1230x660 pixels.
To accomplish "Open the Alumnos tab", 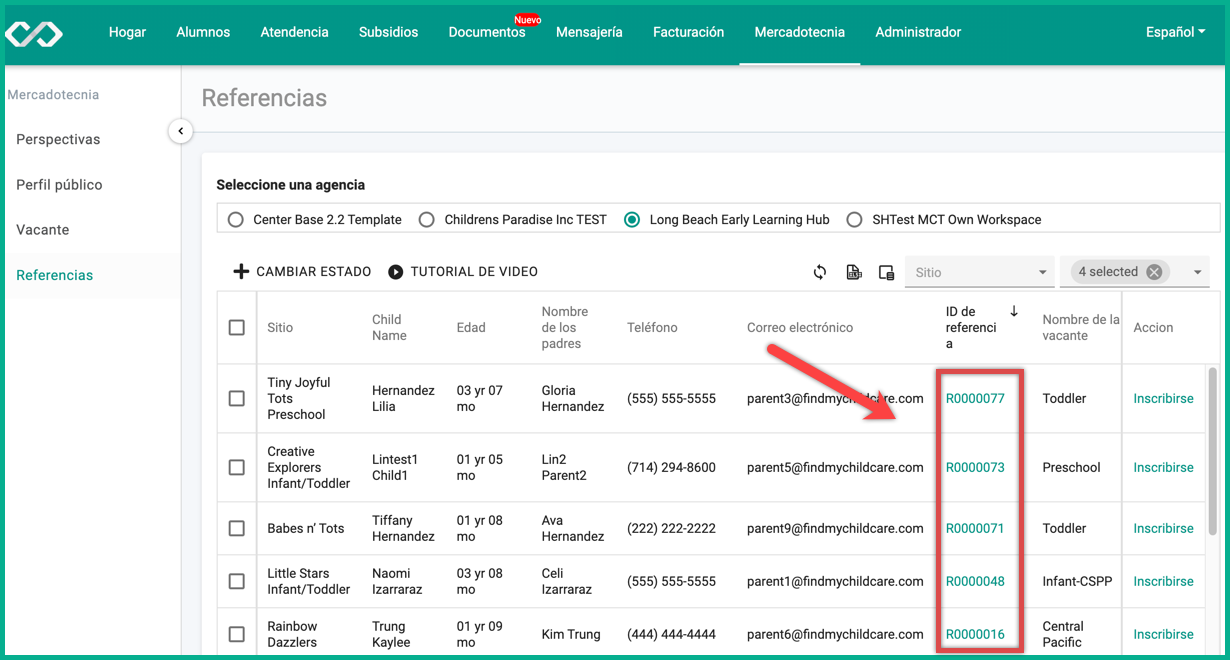I will pos(203,32).
